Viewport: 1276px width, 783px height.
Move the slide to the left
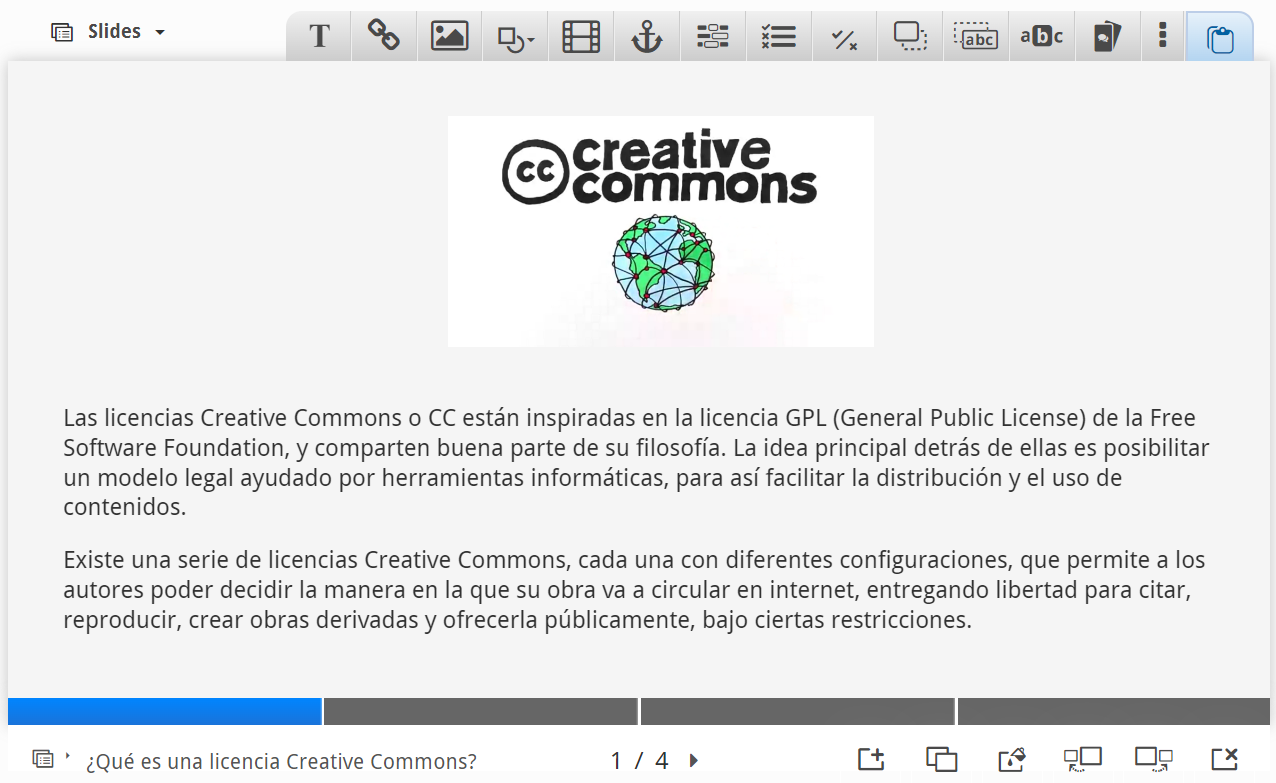pyautogui.click(x=1082, y=759)
